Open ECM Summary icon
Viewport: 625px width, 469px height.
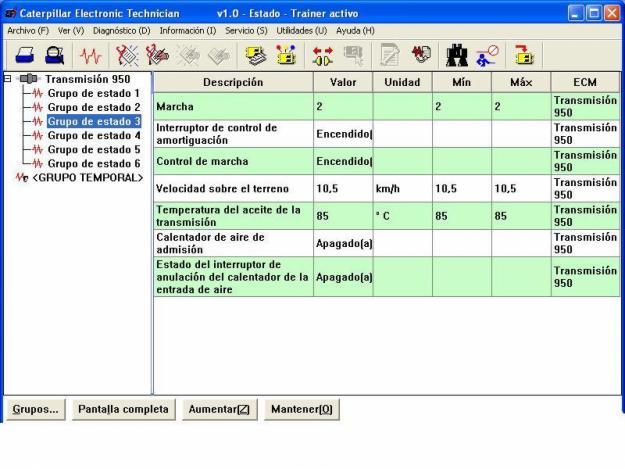click(x=256, y=55)
